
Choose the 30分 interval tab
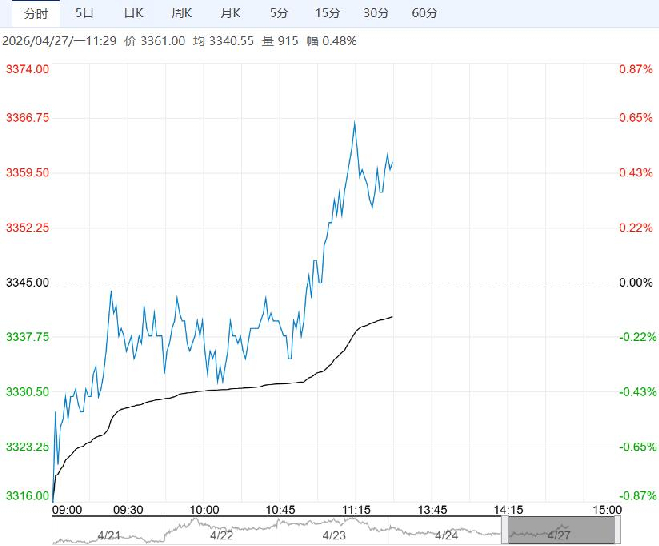pos(376,13)
